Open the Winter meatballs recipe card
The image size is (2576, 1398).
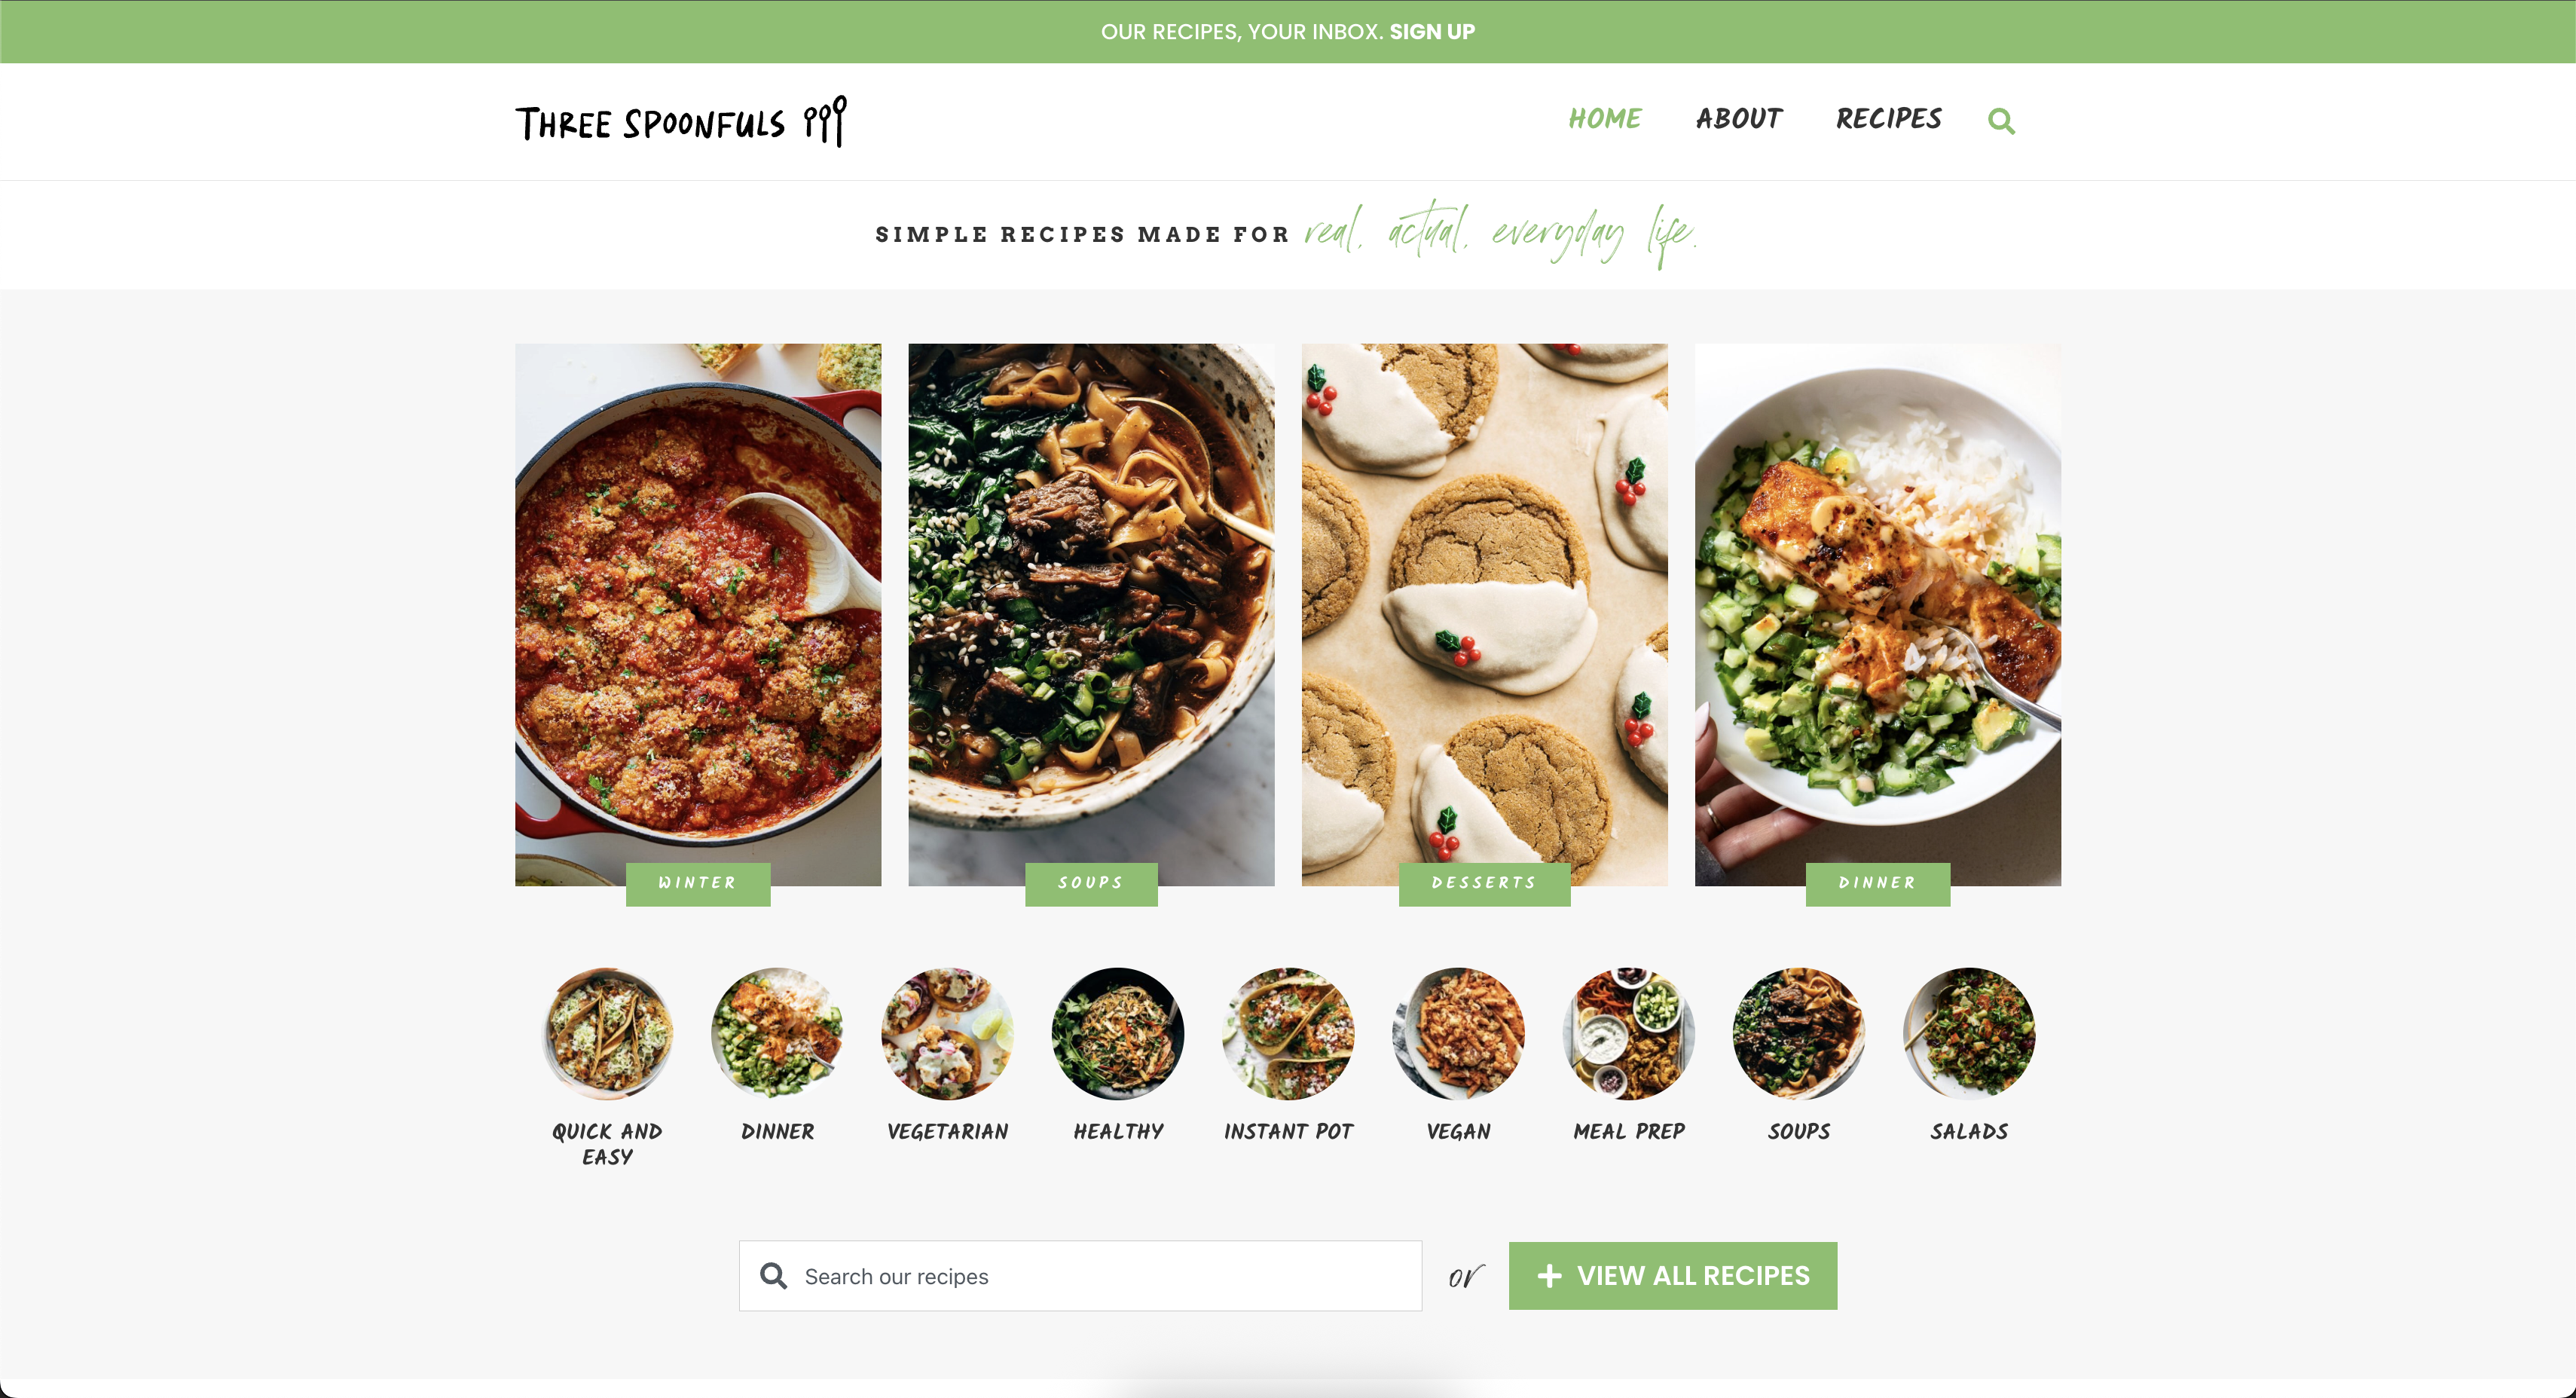(x=698, y=614)
